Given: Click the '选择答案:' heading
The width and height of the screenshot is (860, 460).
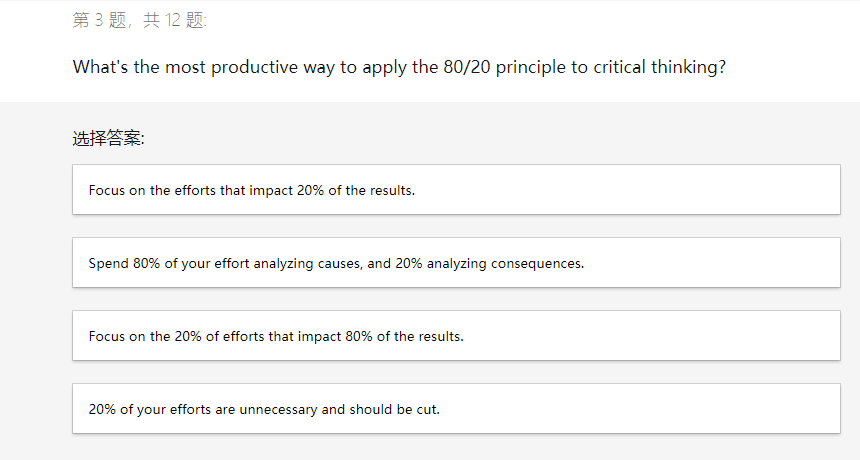Looking at the screenshot, I should point(108,139).
